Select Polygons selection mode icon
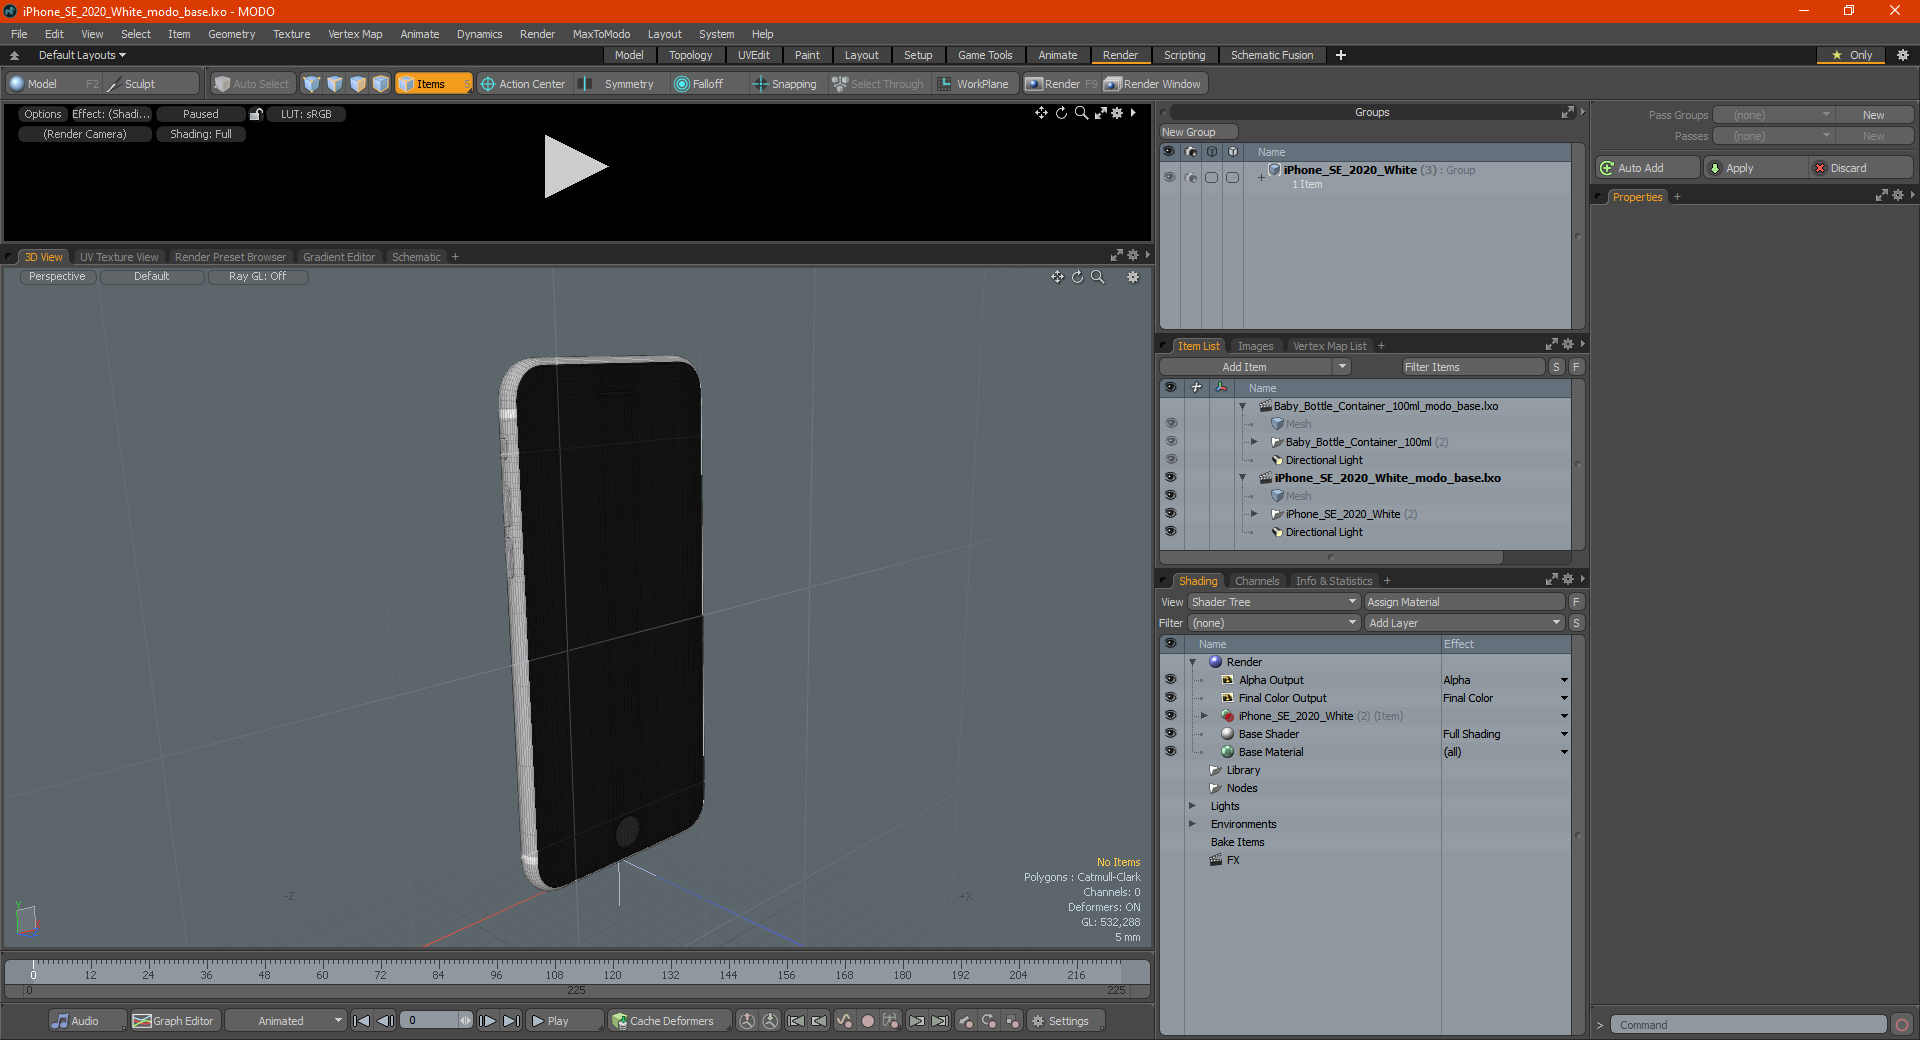 point(358,84)
